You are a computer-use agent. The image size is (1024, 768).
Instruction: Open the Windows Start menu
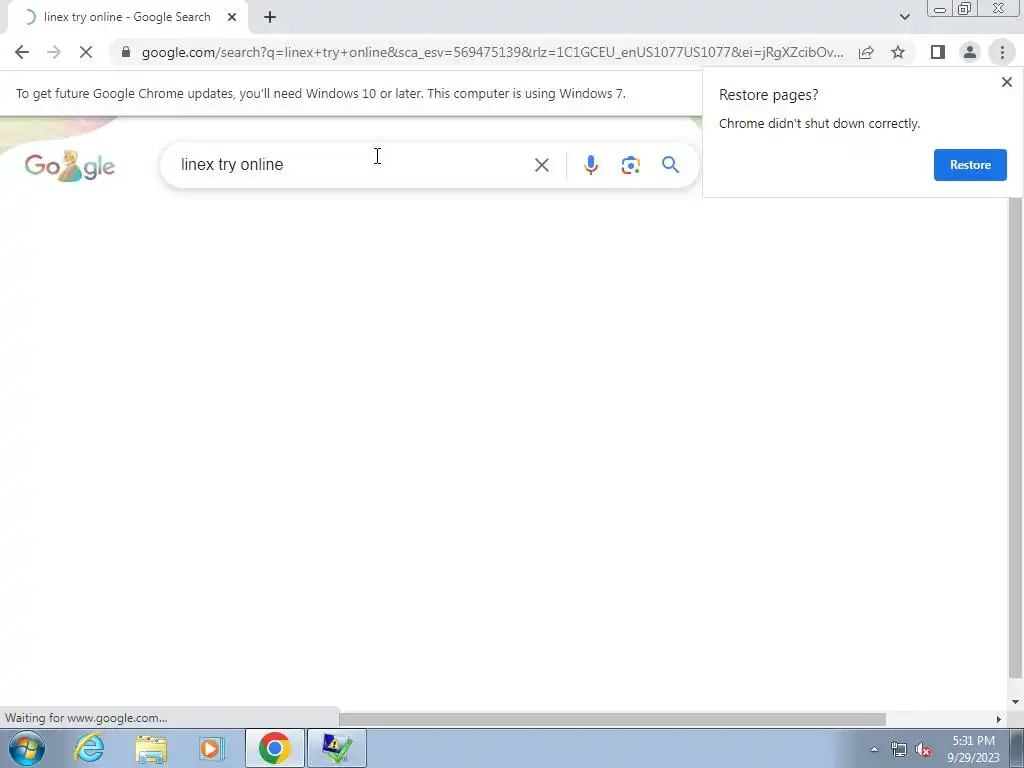pyautogui.click(x=27, y=748)
